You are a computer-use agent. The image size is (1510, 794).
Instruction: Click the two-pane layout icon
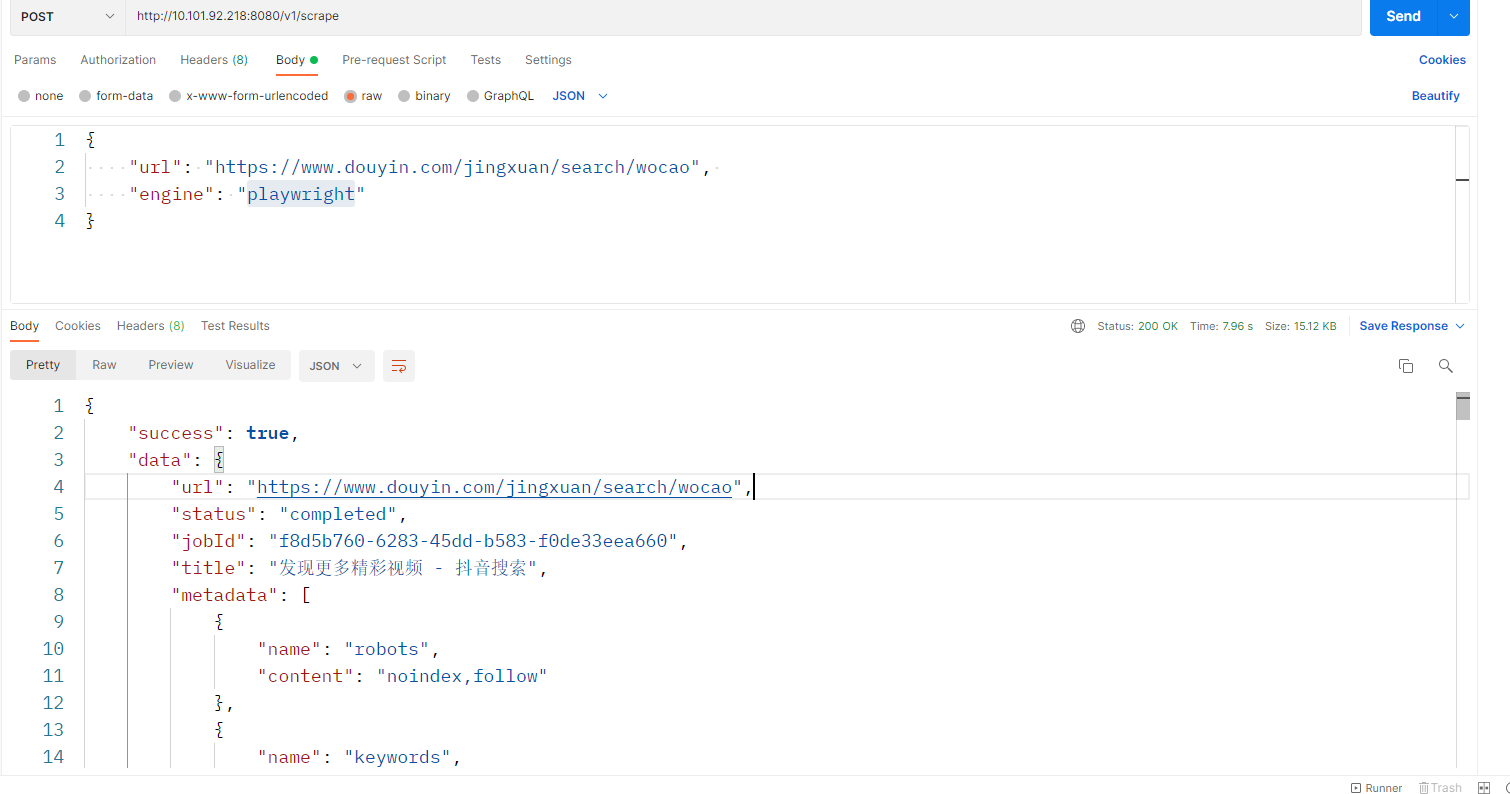click(x=1484, y=788)
